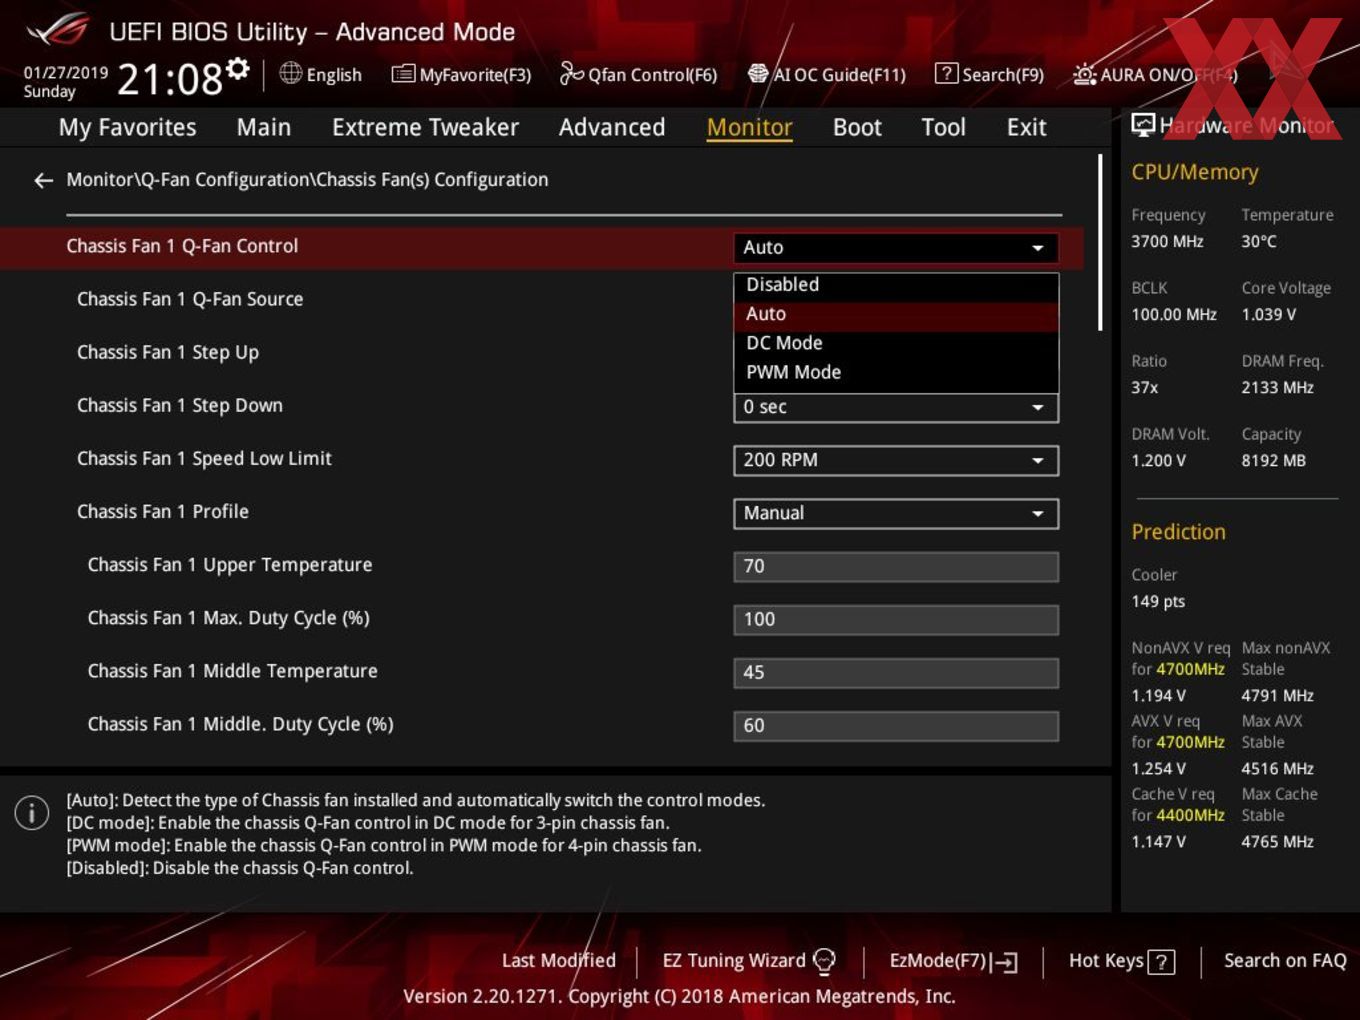The image size is (1360, 1020).
Task: Click the English language button
Action: click(x=321, y=74)
